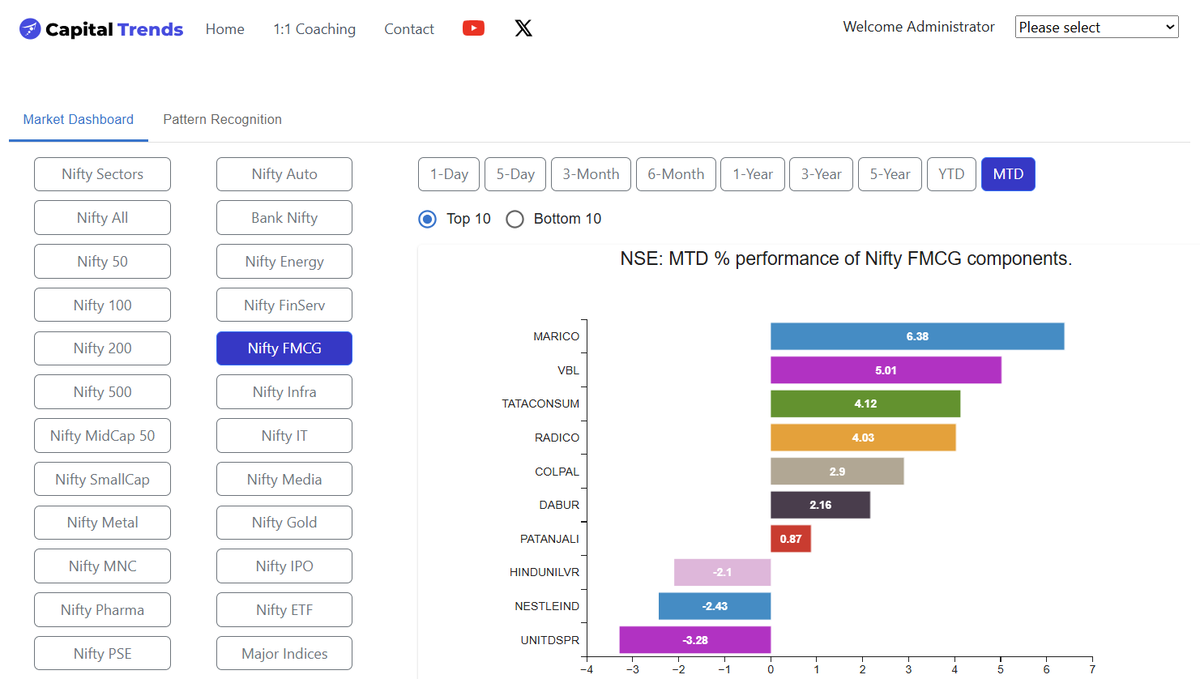The width and height of the screenshot is (1200, 679).
Task: Select the Bottom 10 radio button
Action: [x=515, y=219]
